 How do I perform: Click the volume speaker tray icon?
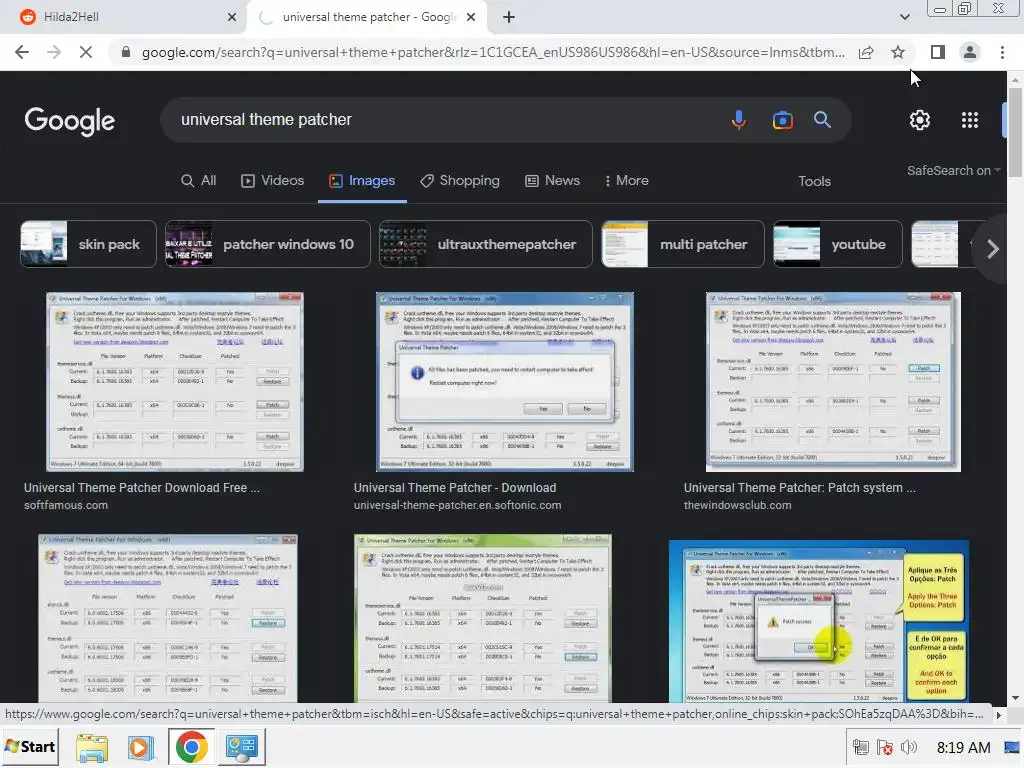click(x=908, y=747)
